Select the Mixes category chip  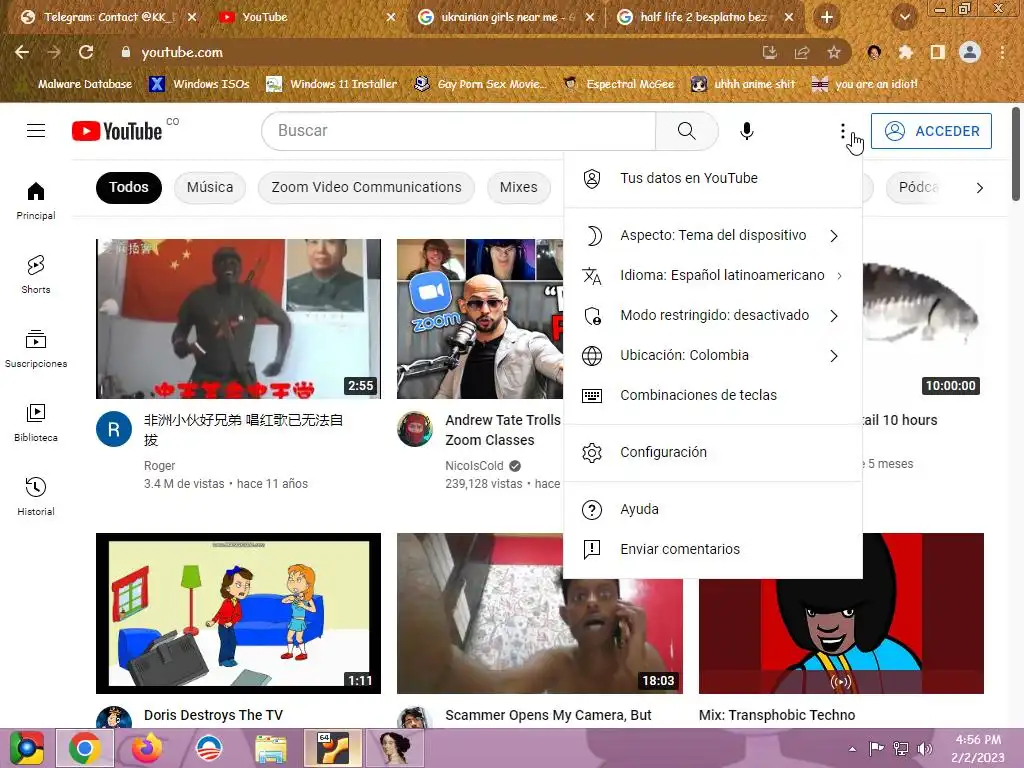click(519, 187)
